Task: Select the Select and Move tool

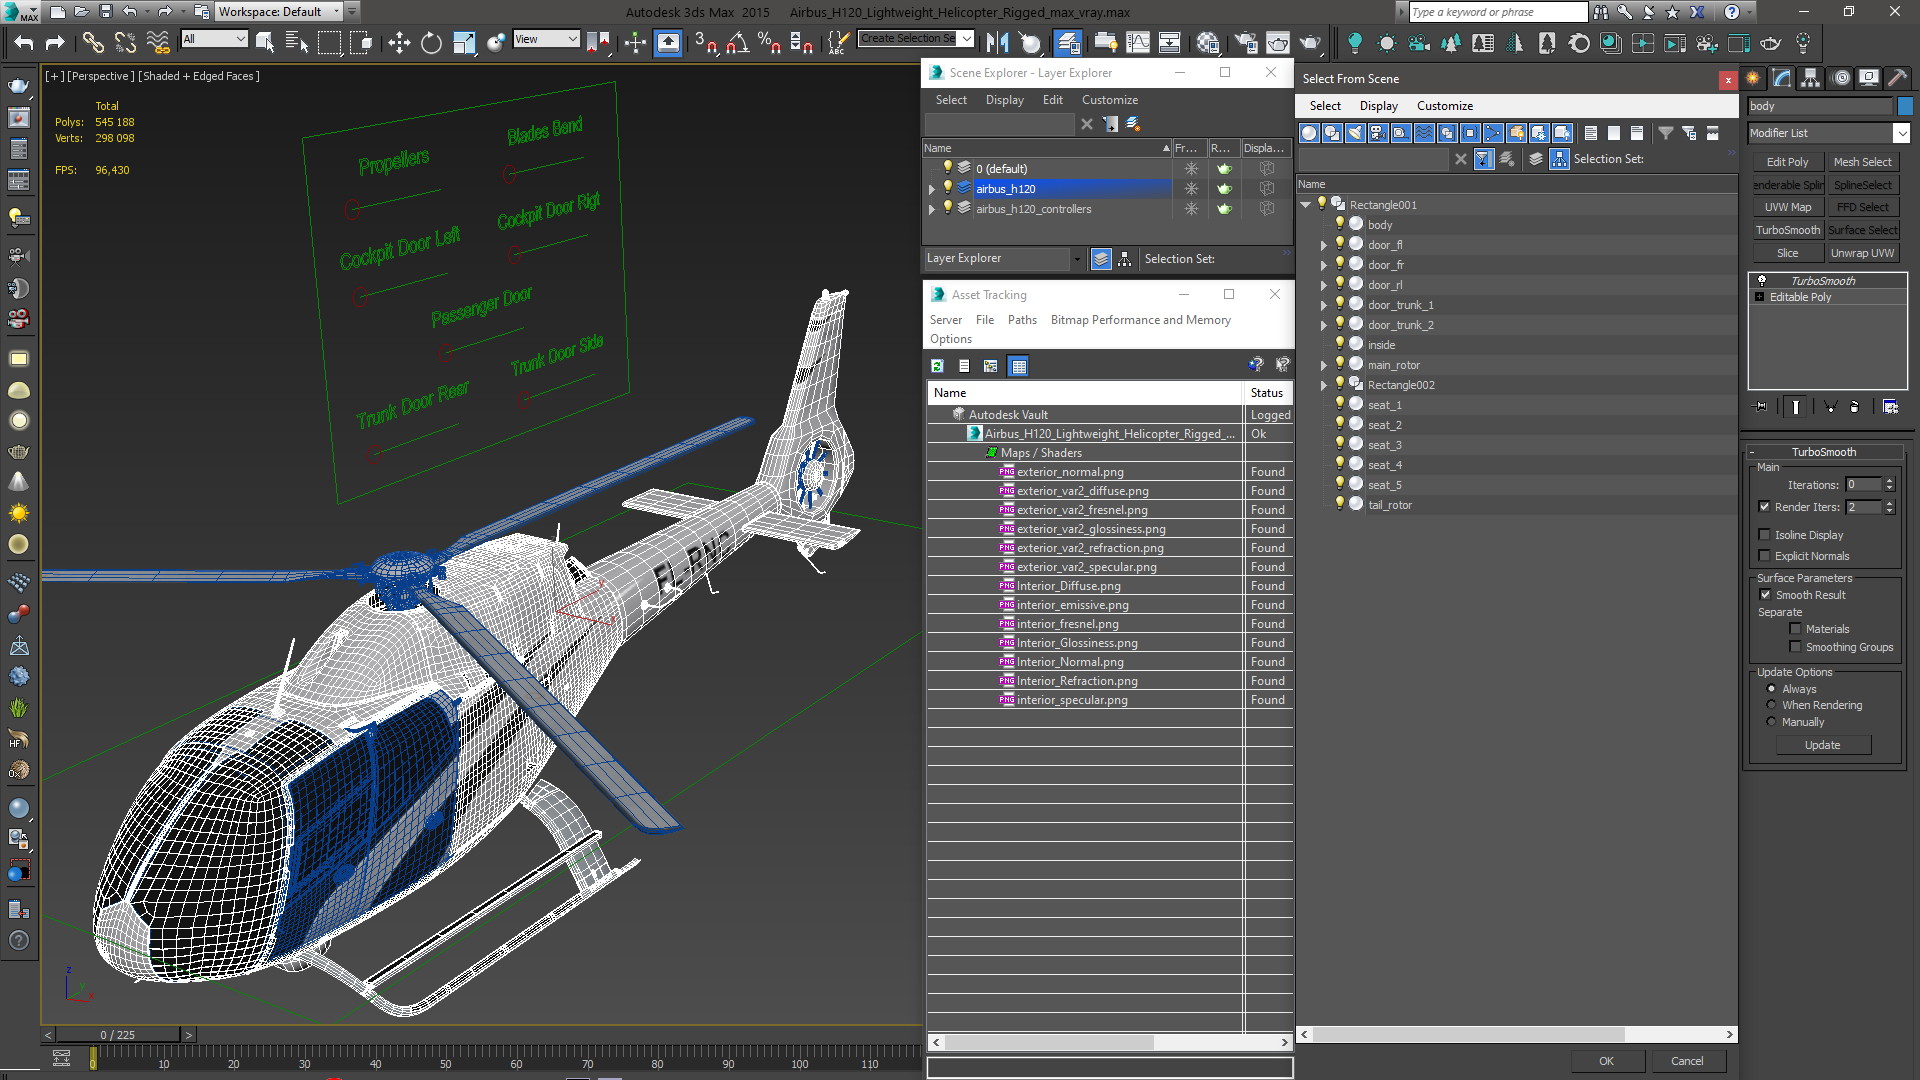Action: pyautogui.click(x=399, y=42)
